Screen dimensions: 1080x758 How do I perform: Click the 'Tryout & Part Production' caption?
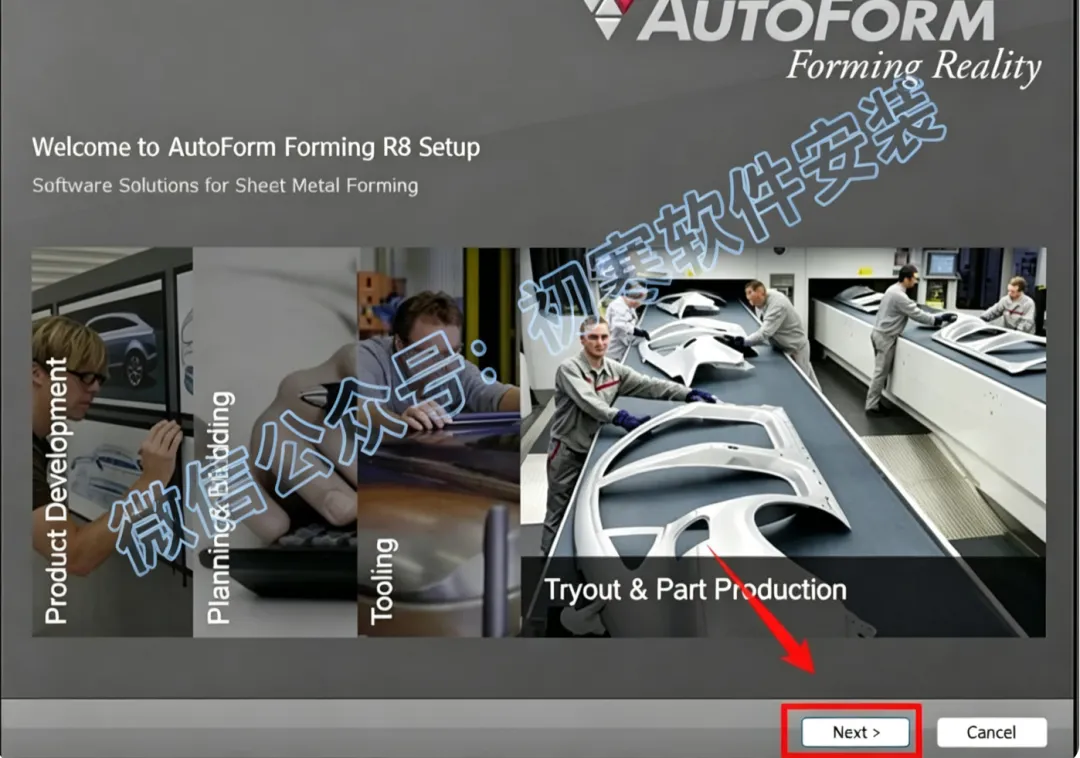point(696,590)
